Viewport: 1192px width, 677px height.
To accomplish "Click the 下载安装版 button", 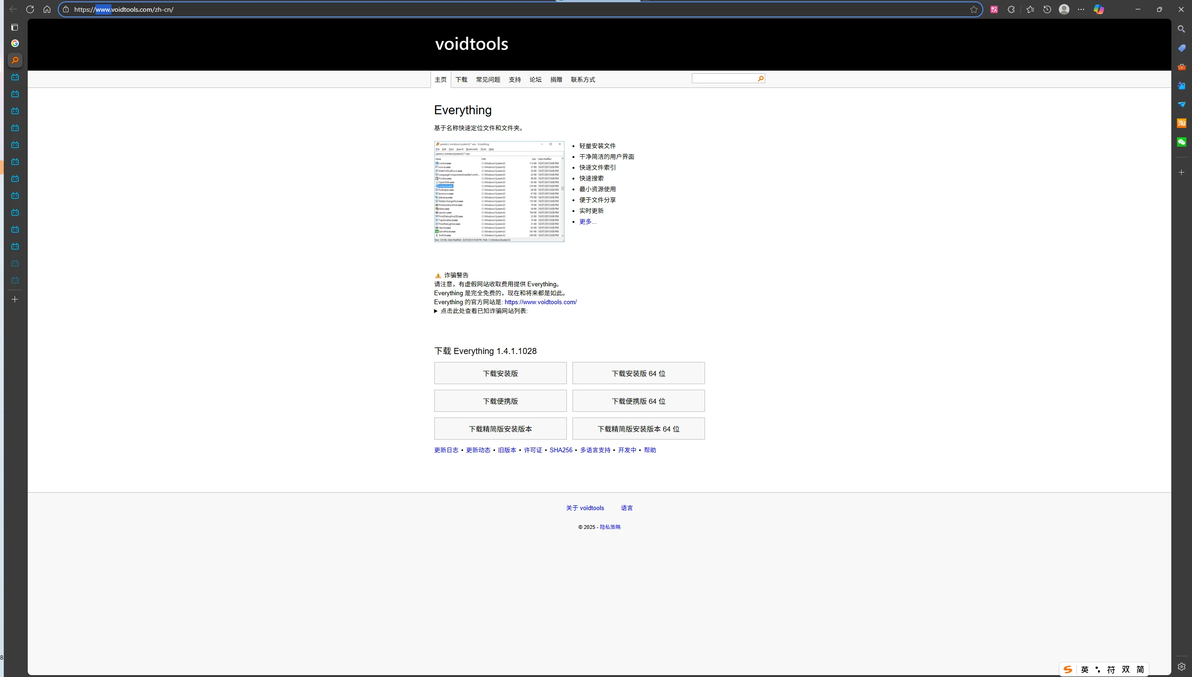I will pyautogui.click(x=500, y=373).
